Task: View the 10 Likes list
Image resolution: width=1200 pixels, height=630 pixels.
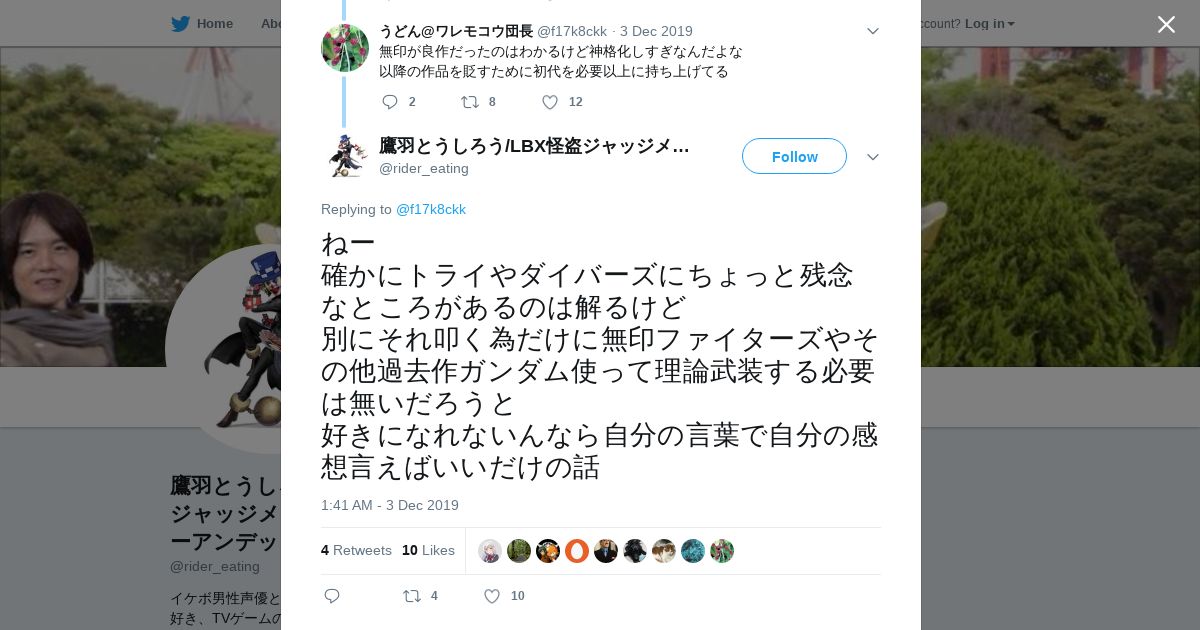Action: click(x=428, y=550)
